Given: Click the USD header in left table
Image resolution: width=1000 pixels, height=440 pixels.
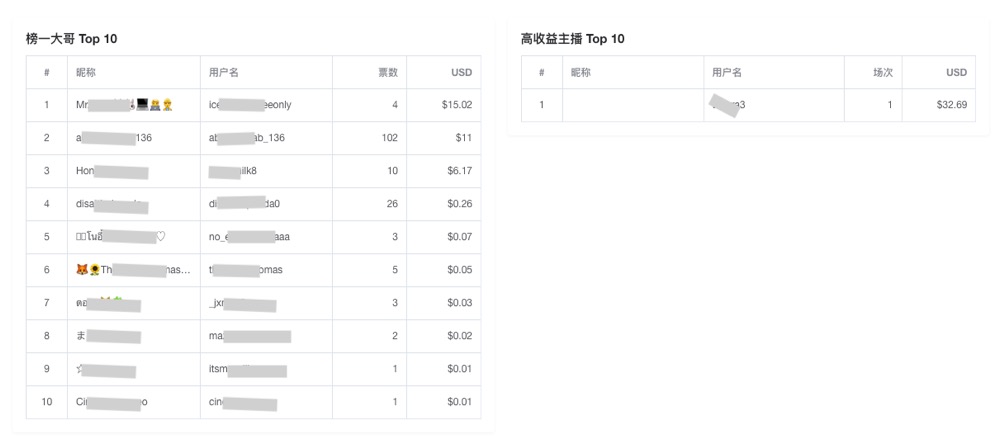Looking at the screenshot, I should pos(462,72).
